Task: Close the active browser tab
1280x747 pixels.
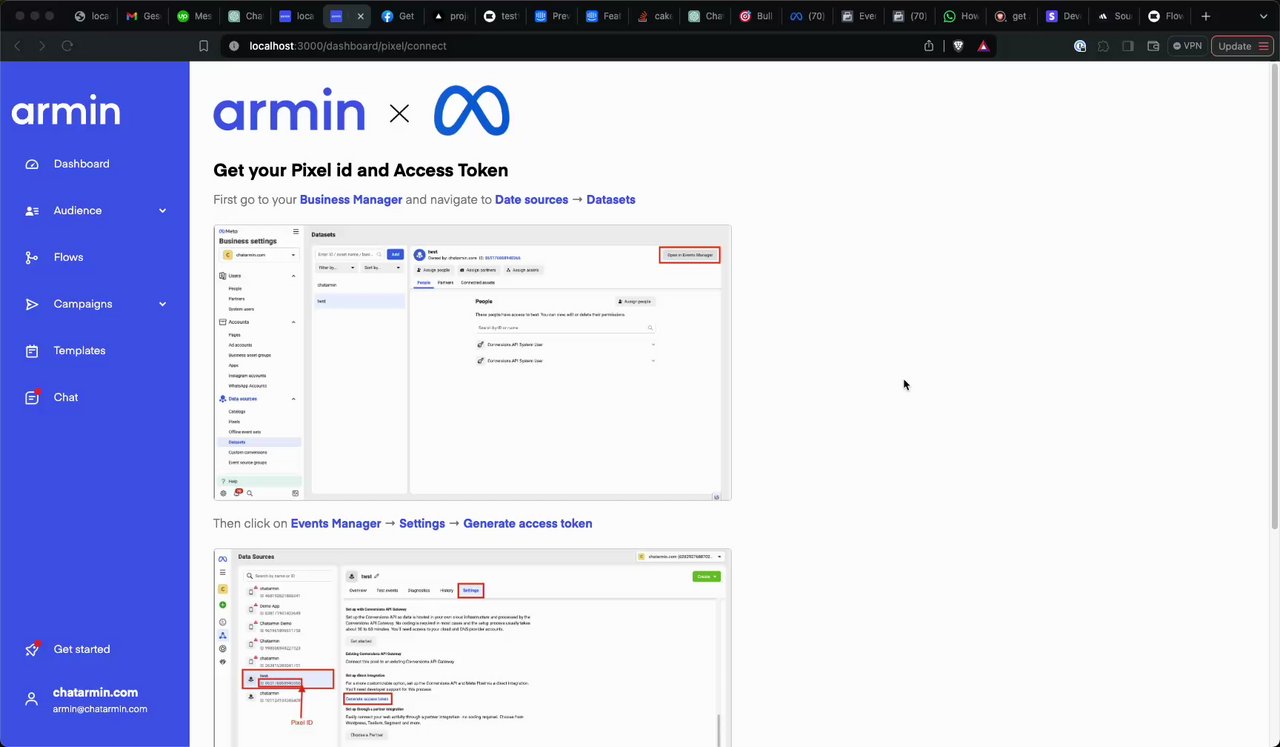Action: pyautogui.click(x=361, y=16)
